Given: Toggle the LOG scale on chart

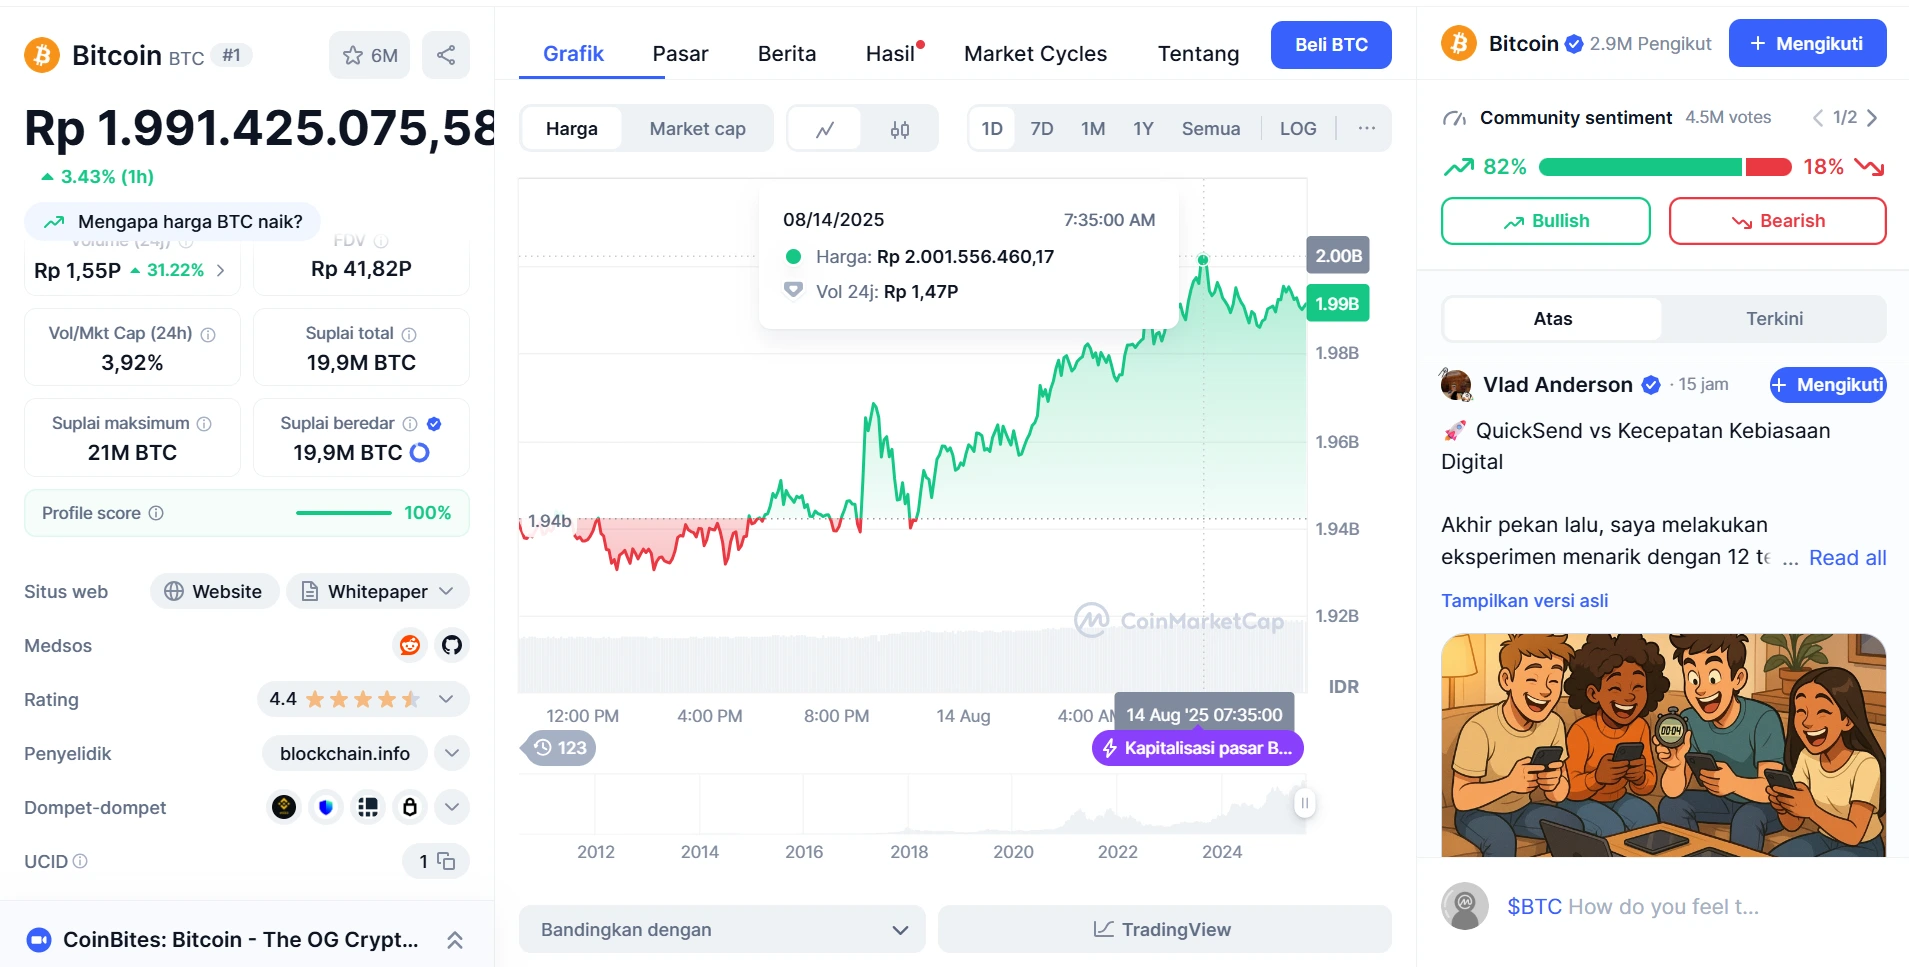Looking at the screenshot, I should point(1297,129).
